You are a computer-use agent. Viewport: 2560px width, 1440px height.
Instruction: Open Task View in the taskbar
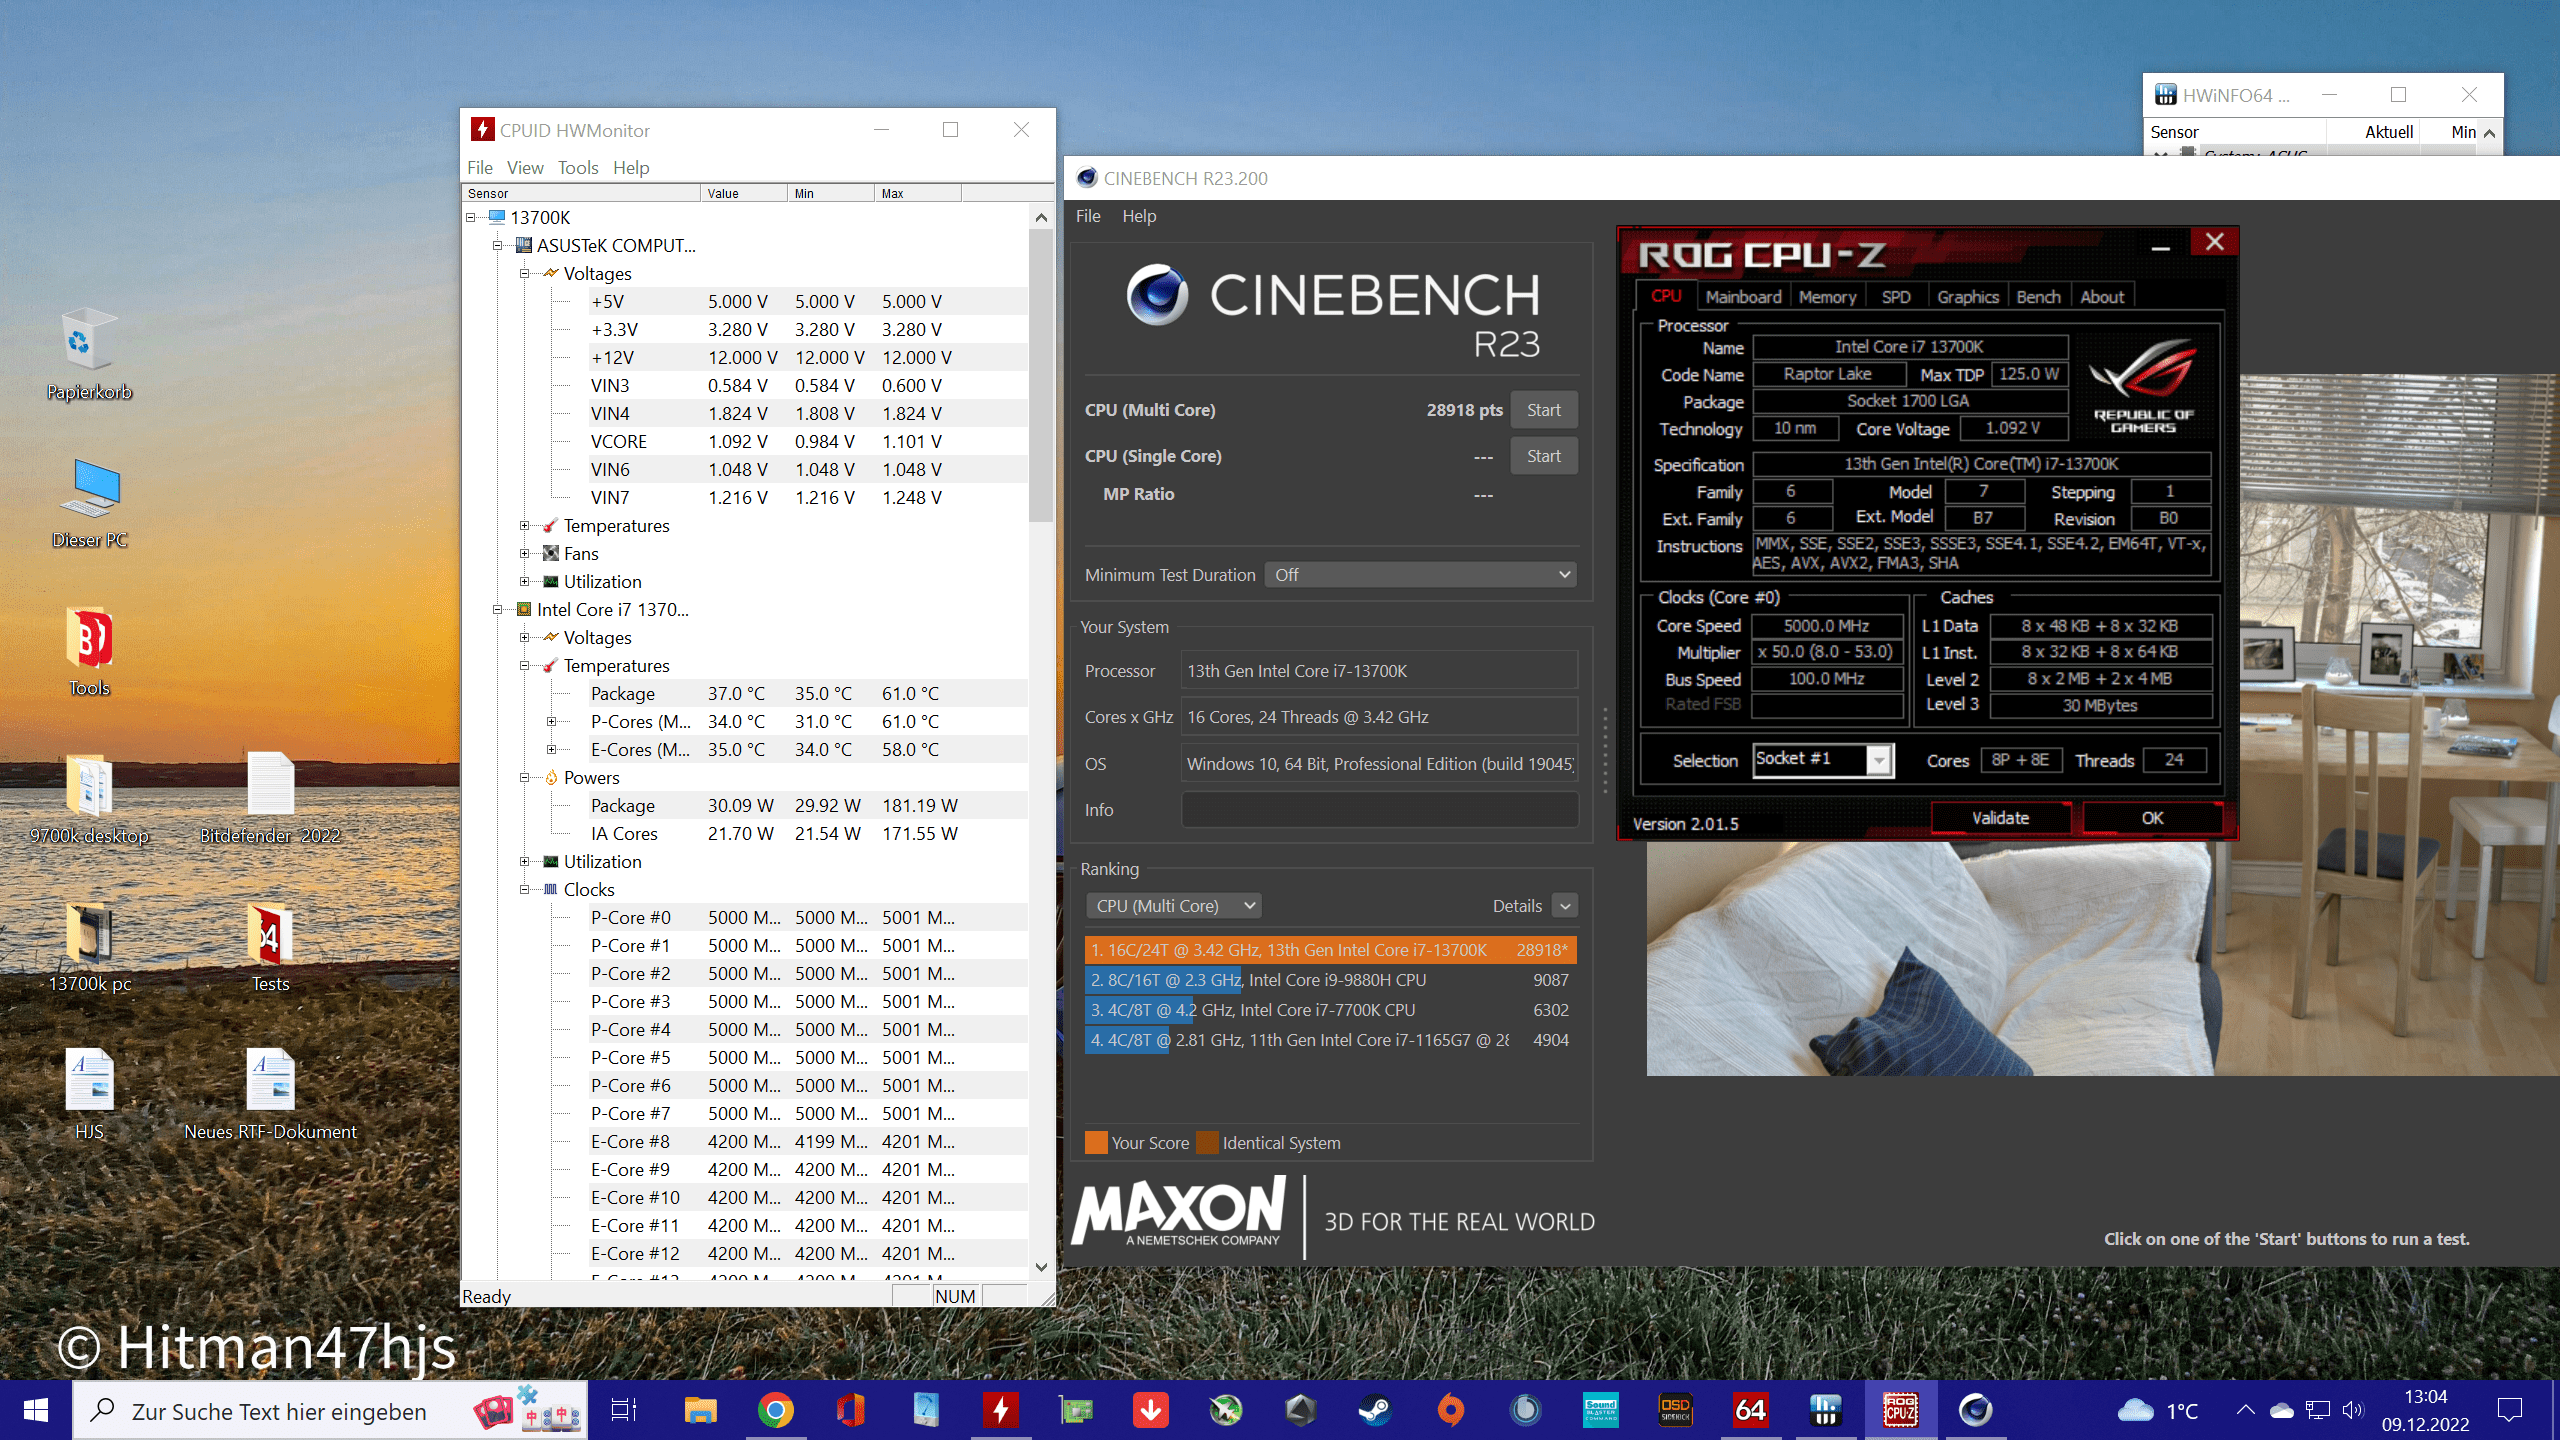pos(624,1410)
